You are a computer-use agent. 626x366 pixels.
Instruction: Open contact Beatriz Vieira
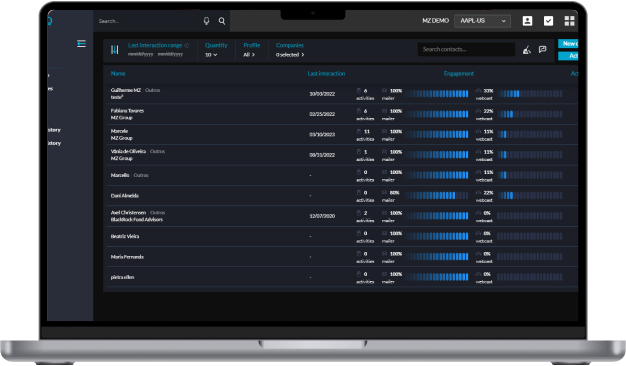click(x=125, y=236)
